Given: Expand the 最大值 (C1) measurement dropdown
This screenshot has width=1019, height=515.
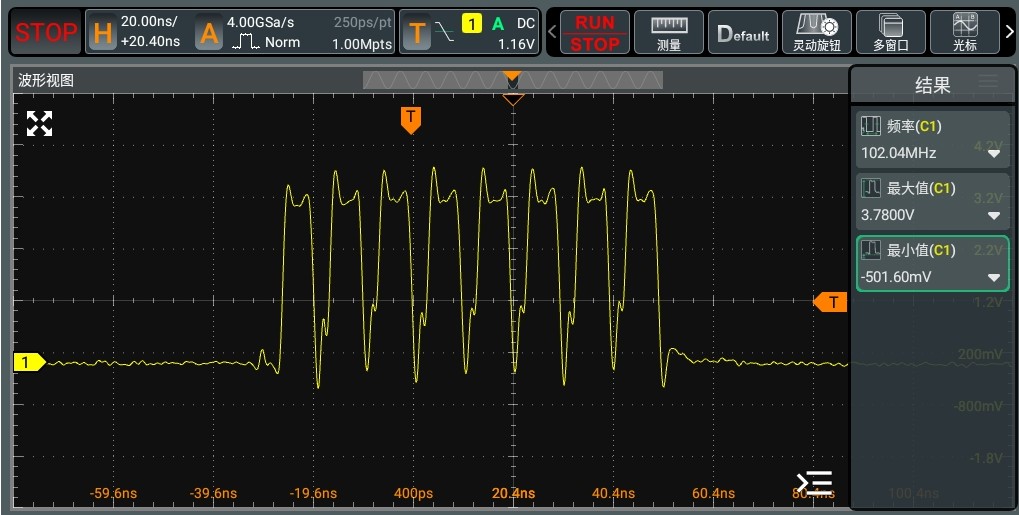Looking at the screenshot, I should (993, 216).
